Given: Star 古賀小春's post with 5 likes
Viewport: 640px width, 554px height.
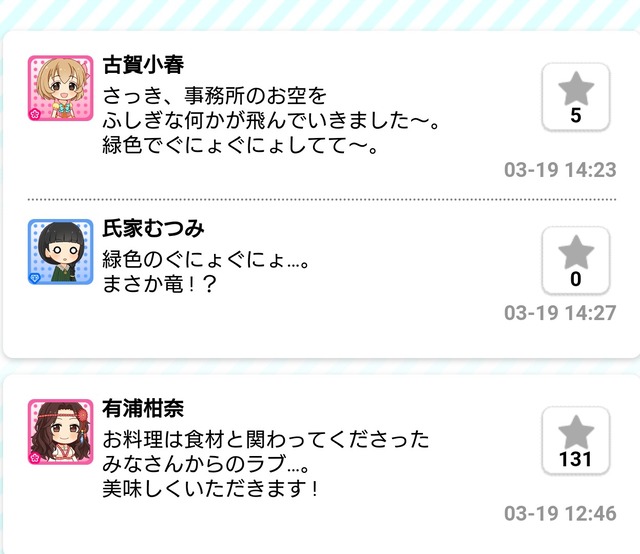Looking at the screenshot, I should (x=576, y=97).
